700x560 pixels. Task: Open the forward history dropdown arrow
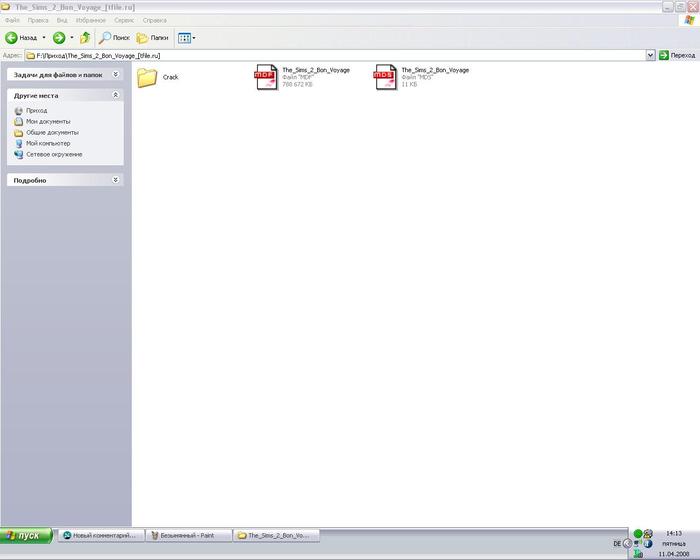[x=72, y=38]
